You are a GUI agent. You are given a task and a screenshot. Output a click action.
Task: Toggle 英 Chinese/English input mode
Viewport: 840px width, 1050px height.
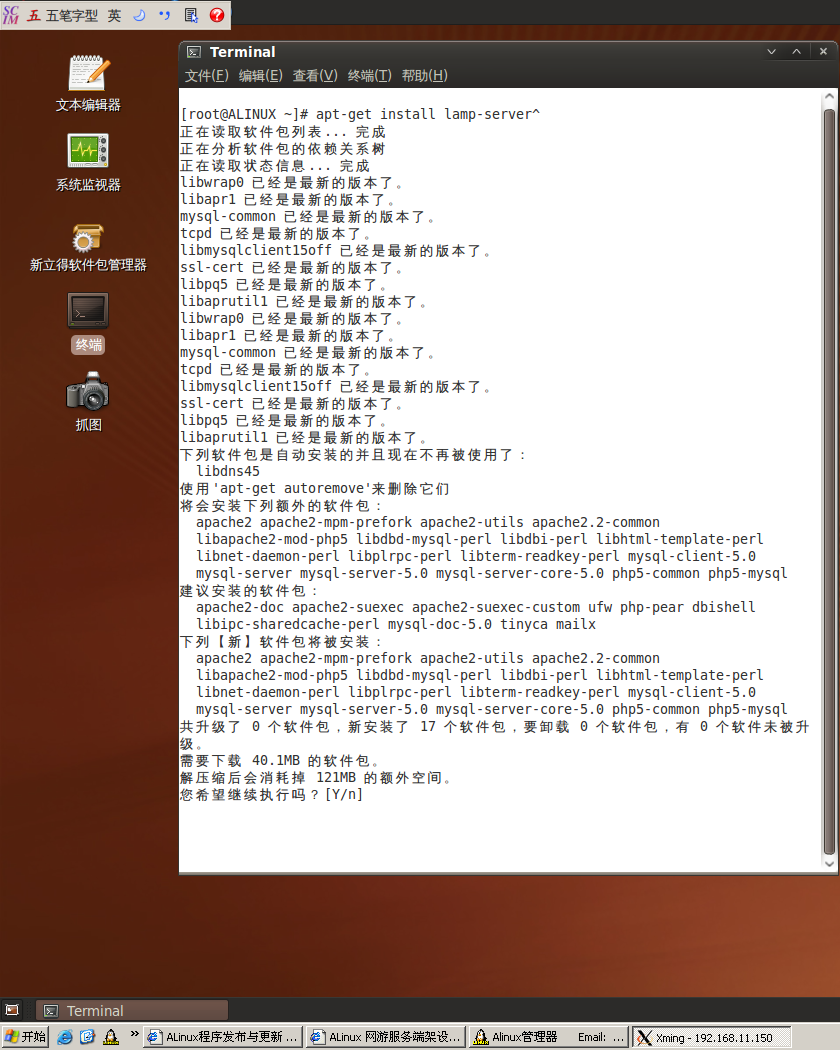pos(113,14)
